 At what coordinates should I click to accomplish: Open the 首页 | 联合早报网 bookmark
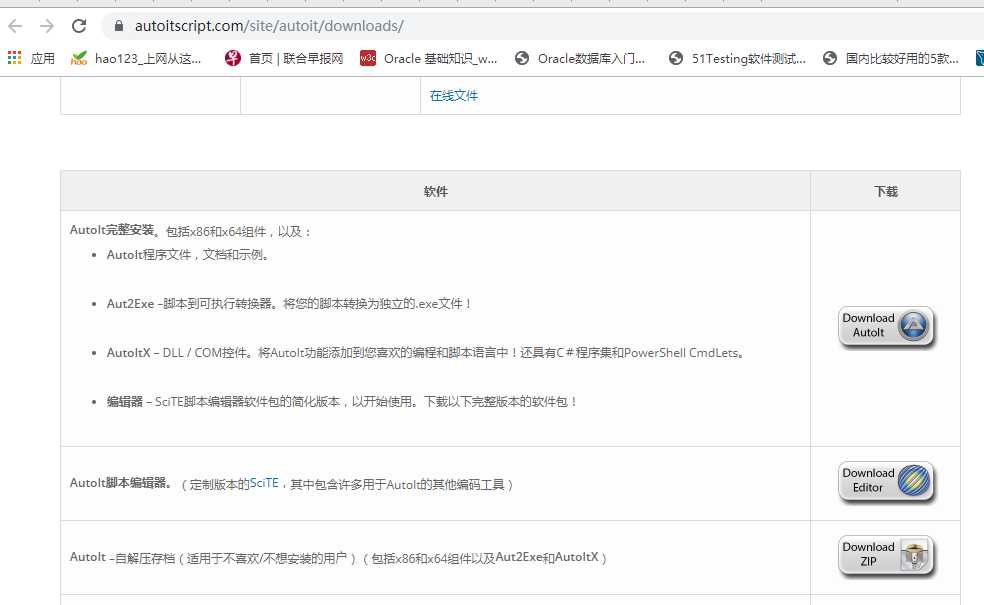point(284,58)
